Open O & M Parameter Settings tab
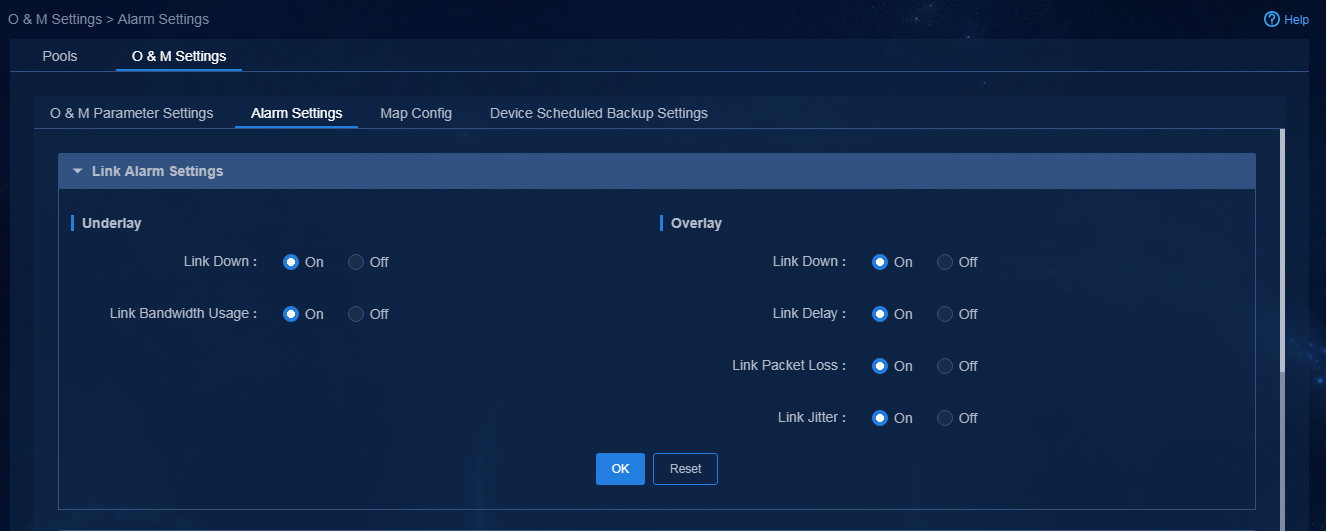The width and height of the screenshot is (1326, 531). [132, 113]
